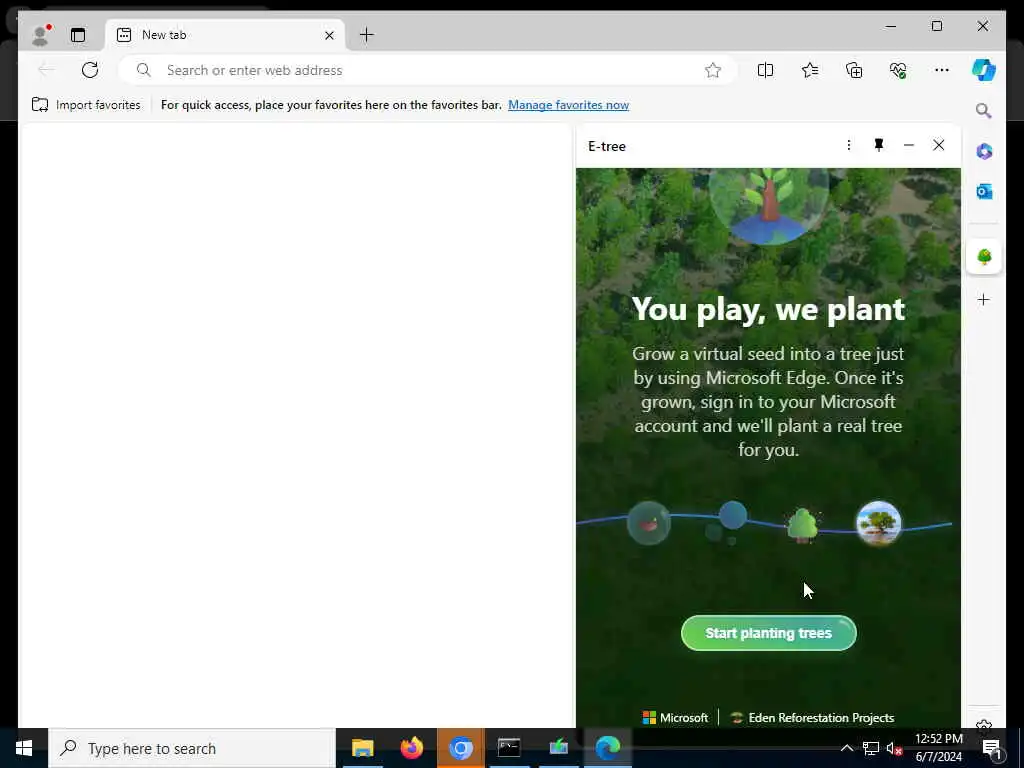Open Microsoft 365 sidebar icon
The width and height of the screenshot is (1024, 768).
pos(984,152)
